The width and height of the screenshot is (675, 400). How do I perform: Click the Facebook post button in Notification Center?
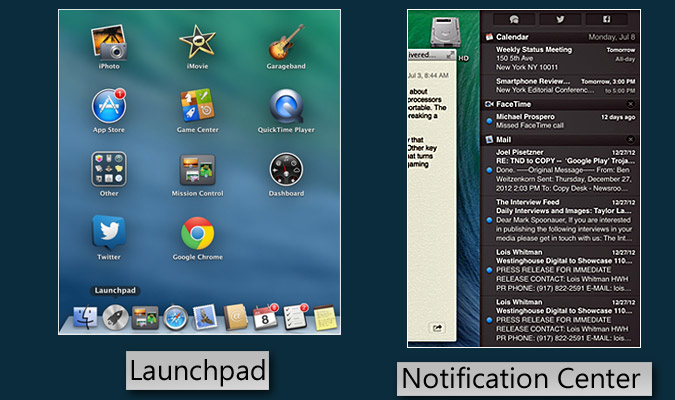607,19
